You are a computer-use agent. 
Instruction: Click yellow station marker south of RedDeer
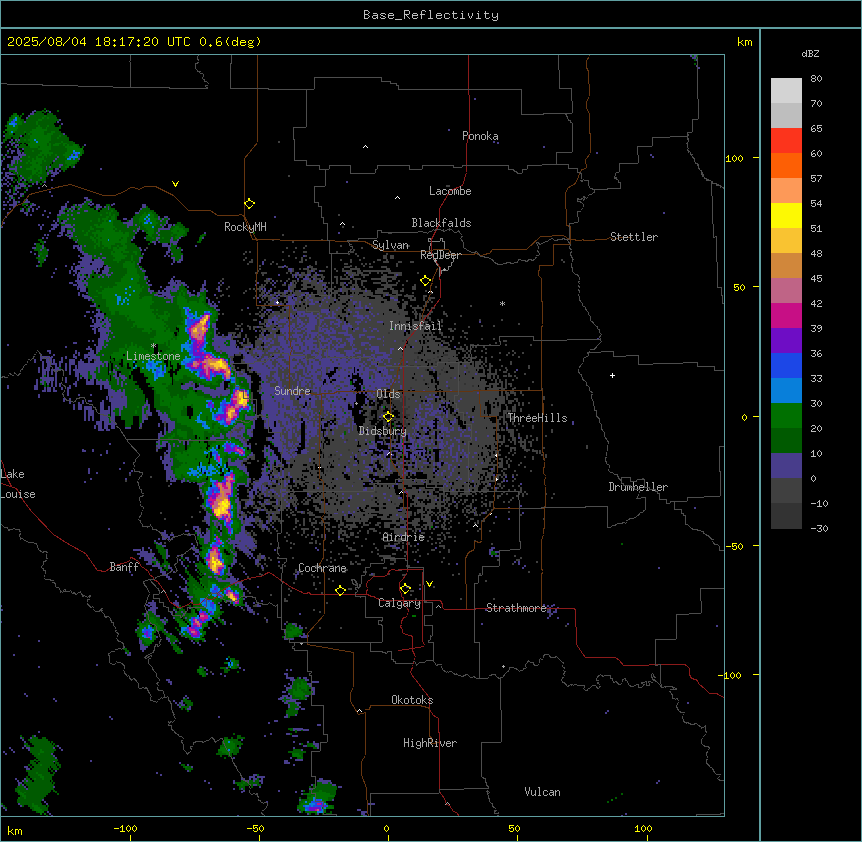(x=426, y=281)
